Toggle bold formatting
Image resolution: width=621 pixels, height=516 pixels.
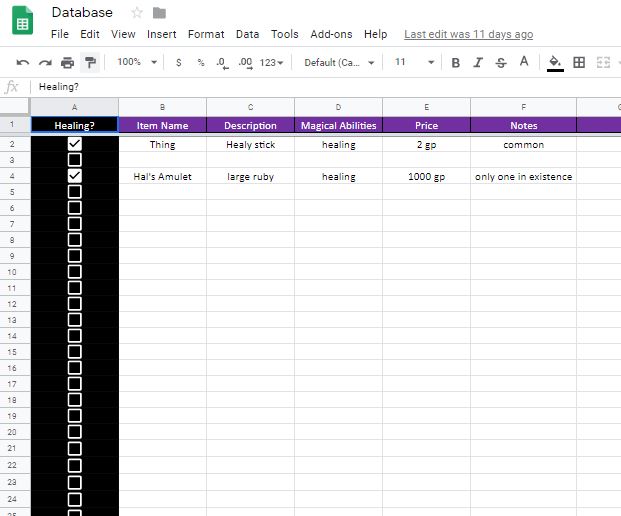click(456, 62)
